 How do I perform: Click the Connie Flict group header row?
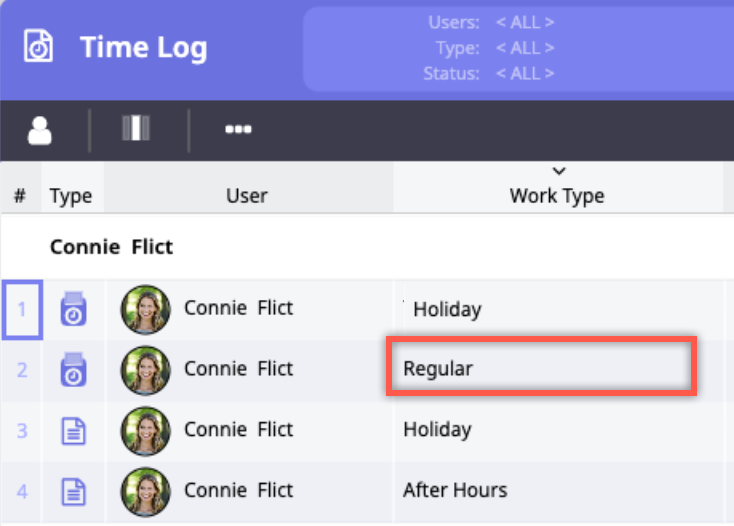(x=112, y=246)
